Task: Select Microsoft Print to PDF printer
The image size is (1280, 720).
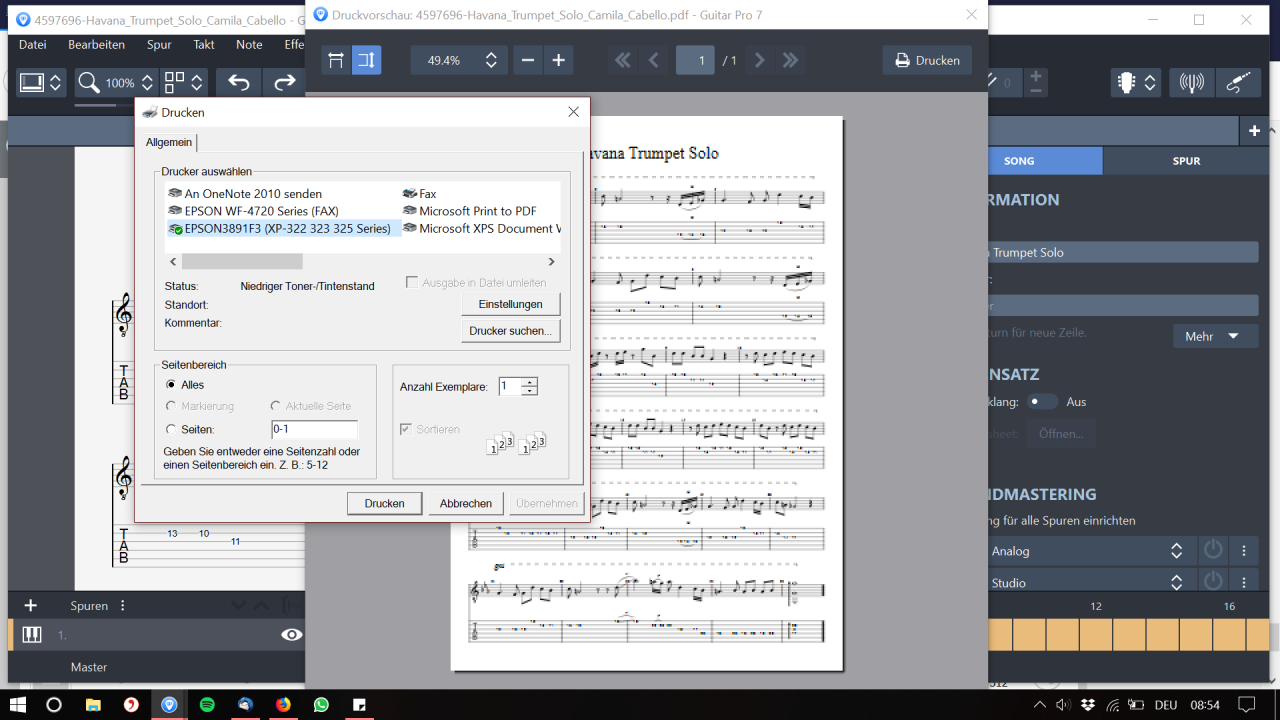Action: tap(469, 211)
